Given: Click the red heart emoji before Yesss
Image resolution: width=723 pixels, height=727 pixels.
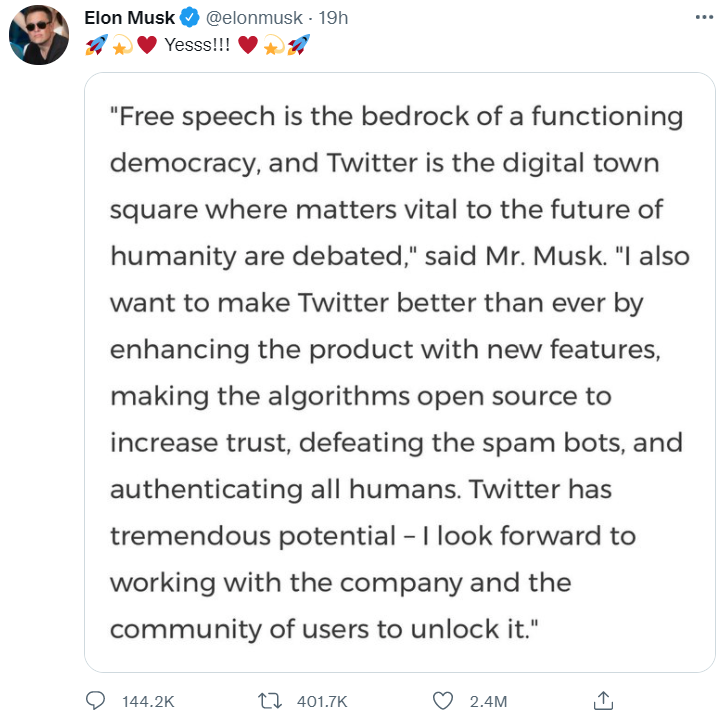Looking at the screenshot, I should 147,45.
